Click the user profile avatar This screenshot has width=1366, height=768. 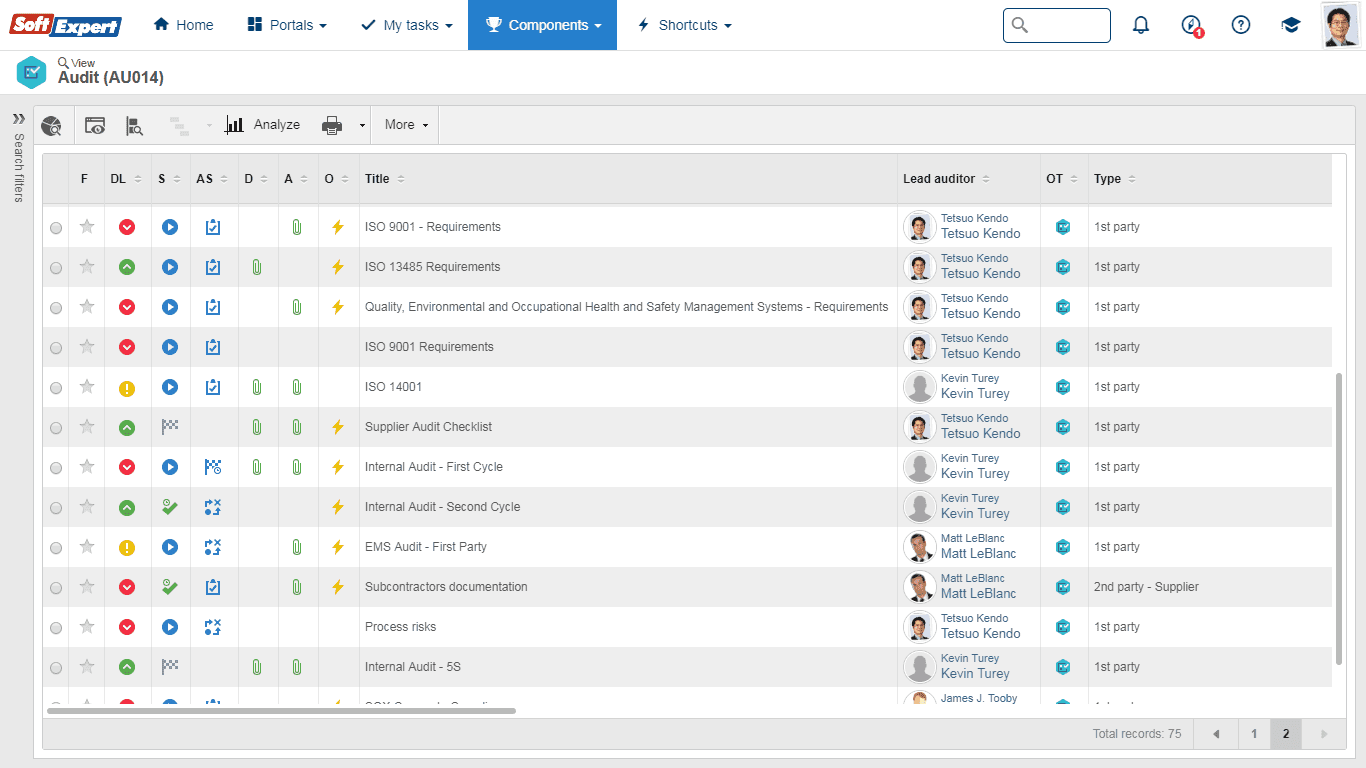tap(1340, 25)
